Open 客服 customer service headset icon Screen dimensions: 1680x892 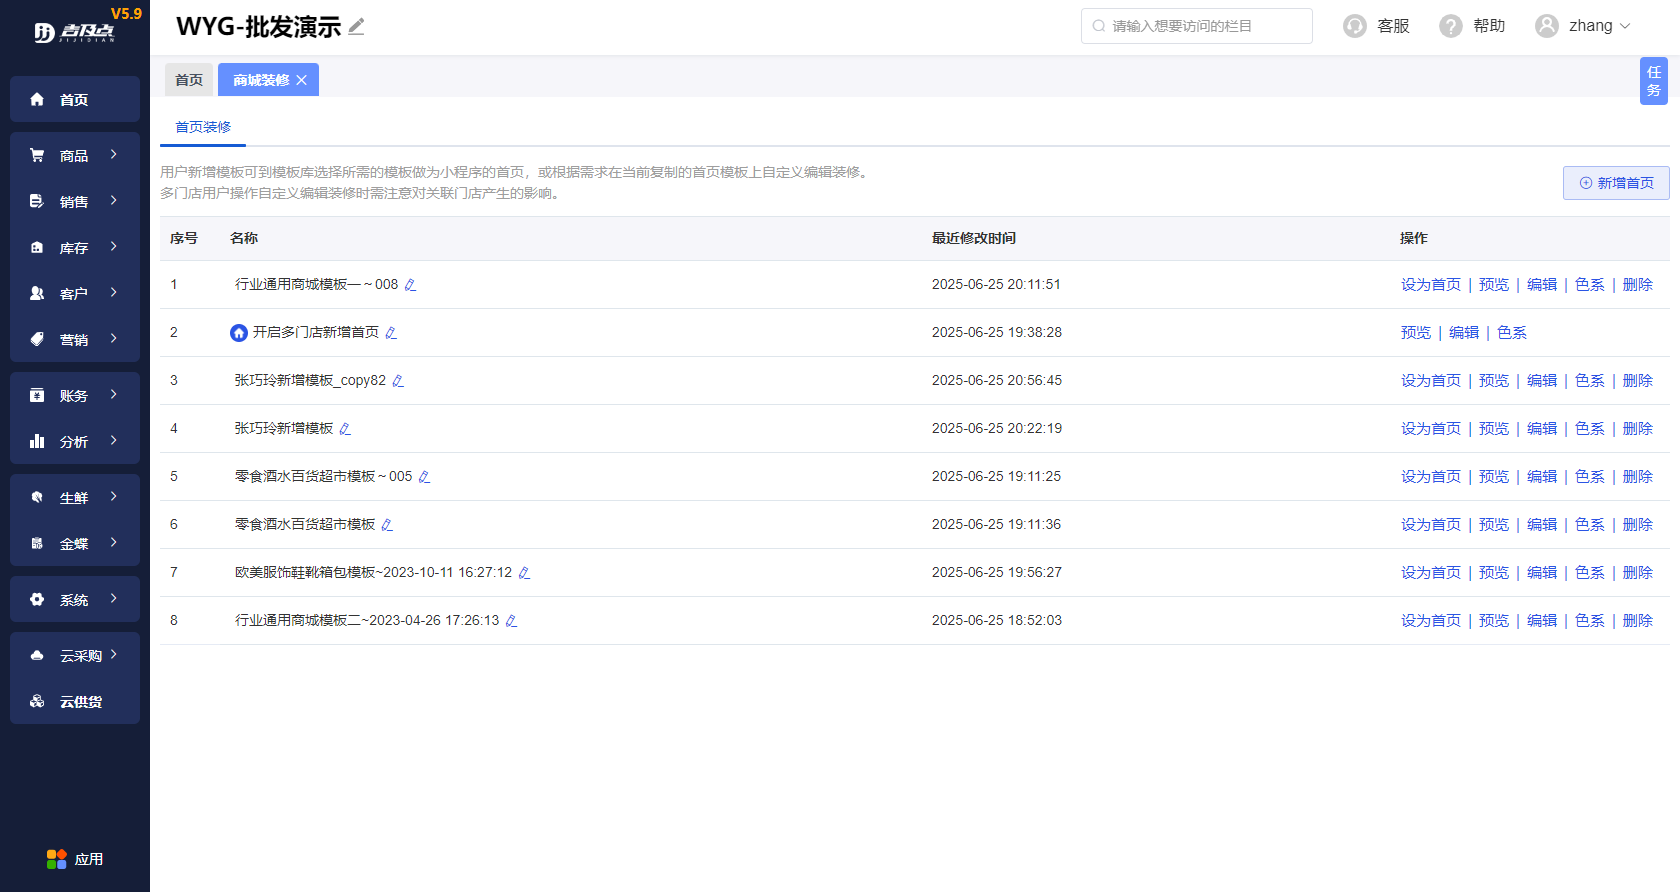[1355, 26]
